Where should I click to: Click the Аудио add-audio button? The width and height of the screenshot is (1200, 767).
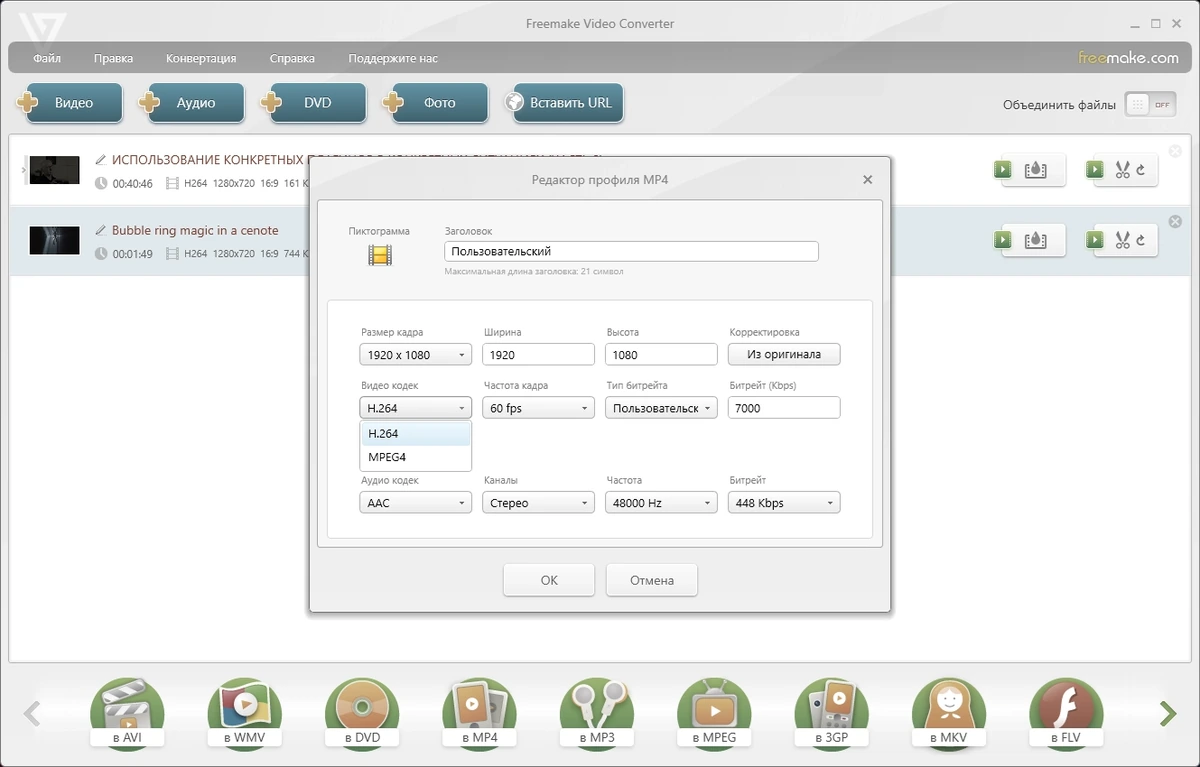(192, 103)
